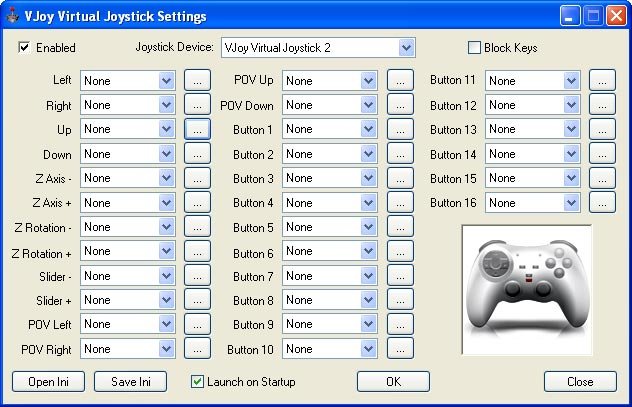This screenshot has height=407, width=632.
Task: Toggle the Enabled checkbox
Action: 24,48
